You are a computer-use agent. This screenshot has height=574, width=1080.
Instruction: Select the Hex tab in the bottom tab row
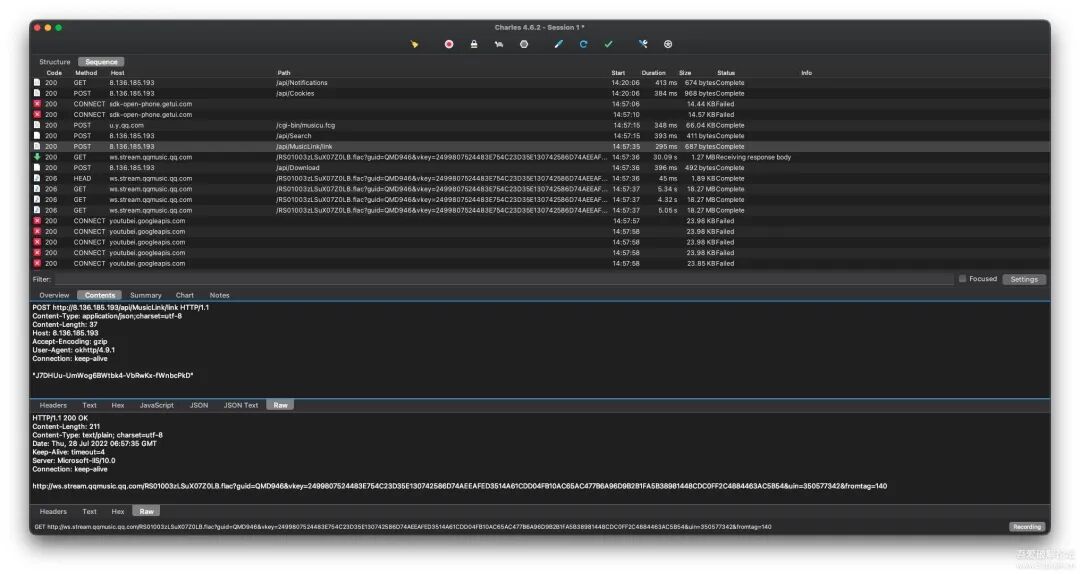[118, 511]
